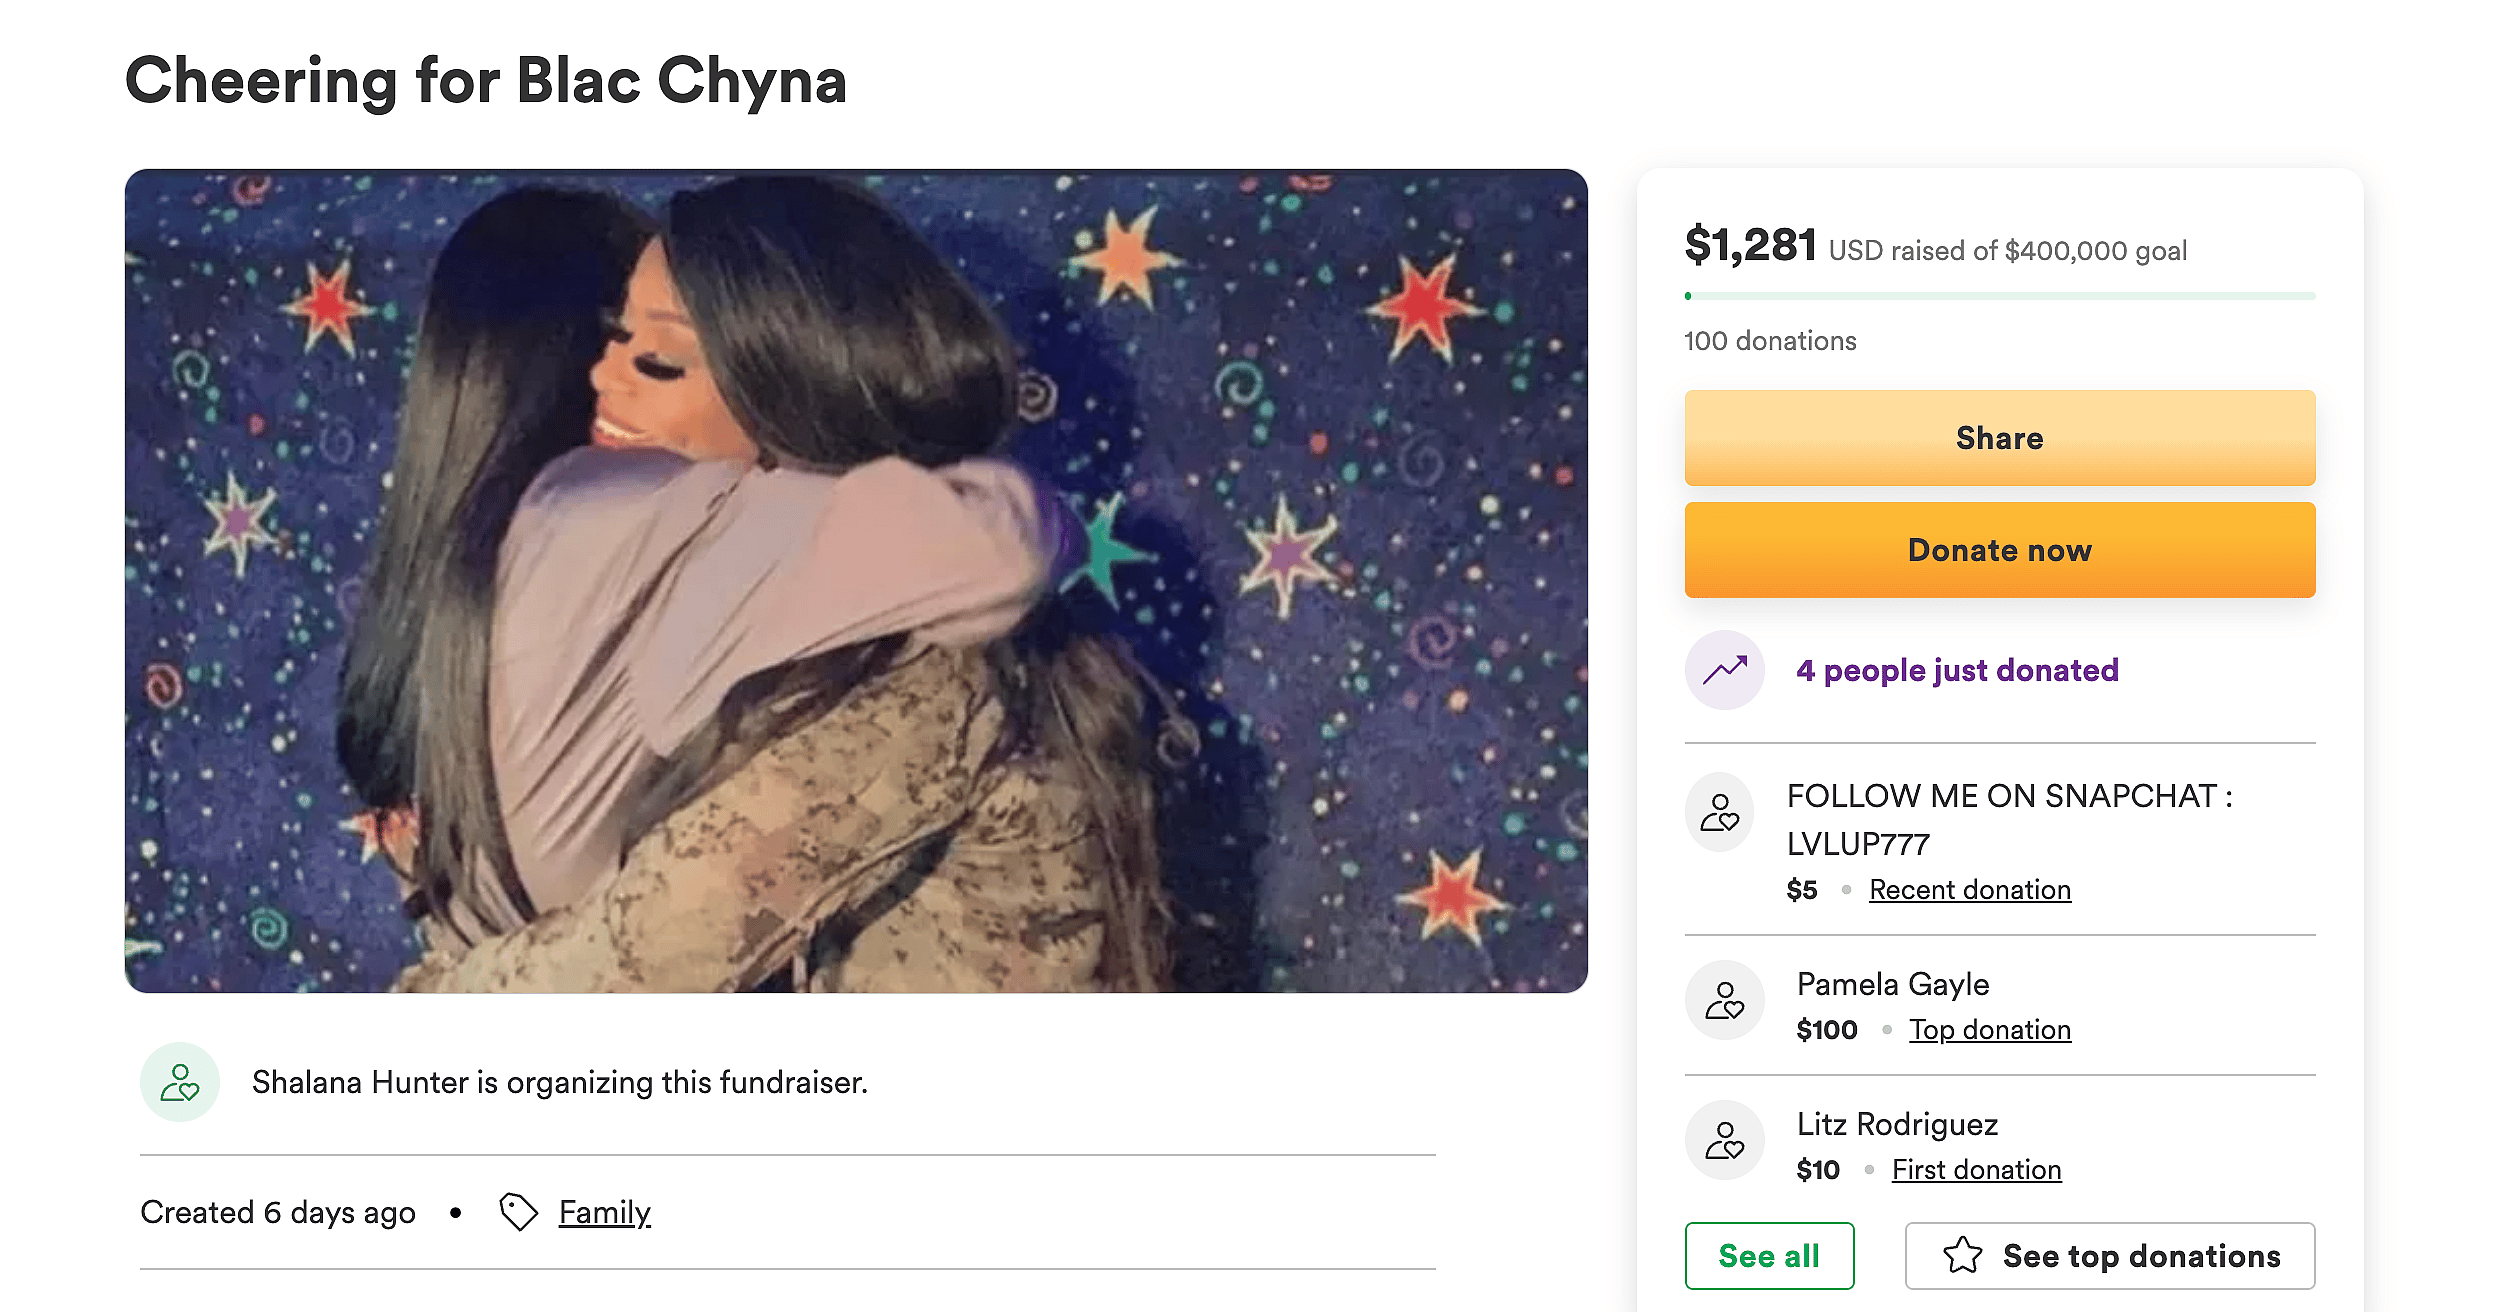Click the Share button
The image size is (2502, 1312).
1998,437
